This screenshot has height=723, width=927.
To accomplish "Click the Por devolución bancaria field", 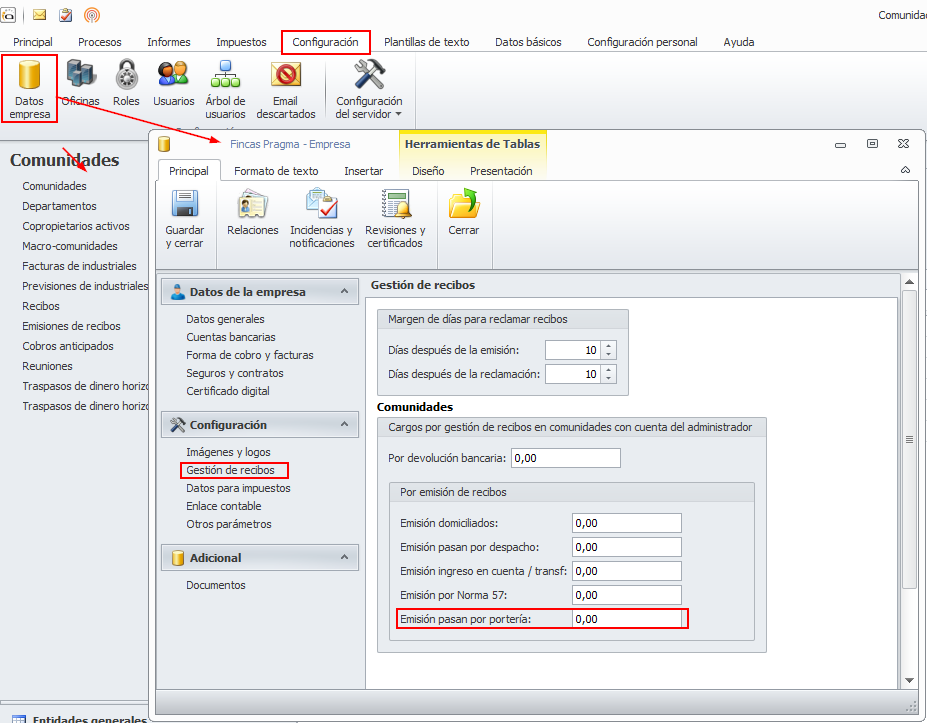I will [566, 458].
